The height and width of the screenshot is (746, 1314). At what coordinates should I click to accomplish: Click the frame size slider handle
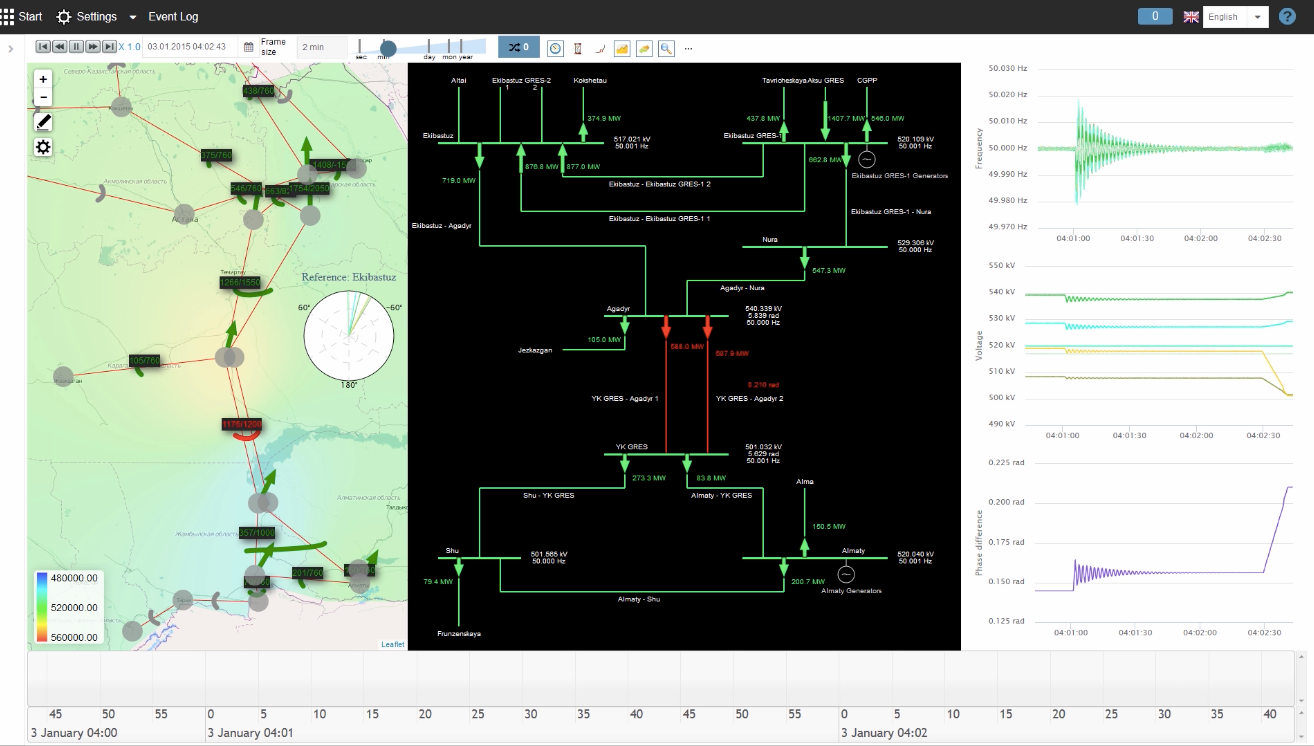tap(388, 47)
